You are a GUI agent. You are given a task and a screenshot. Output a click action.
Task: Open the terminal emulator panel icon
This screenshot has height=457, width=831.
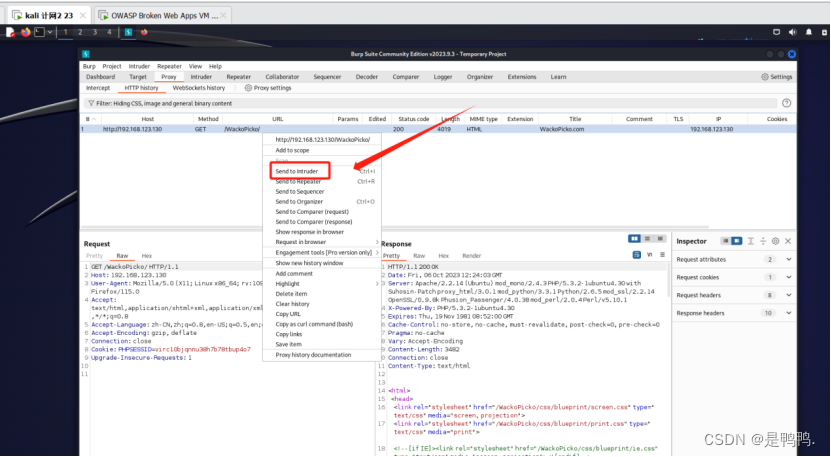click(x=39, y=32)
